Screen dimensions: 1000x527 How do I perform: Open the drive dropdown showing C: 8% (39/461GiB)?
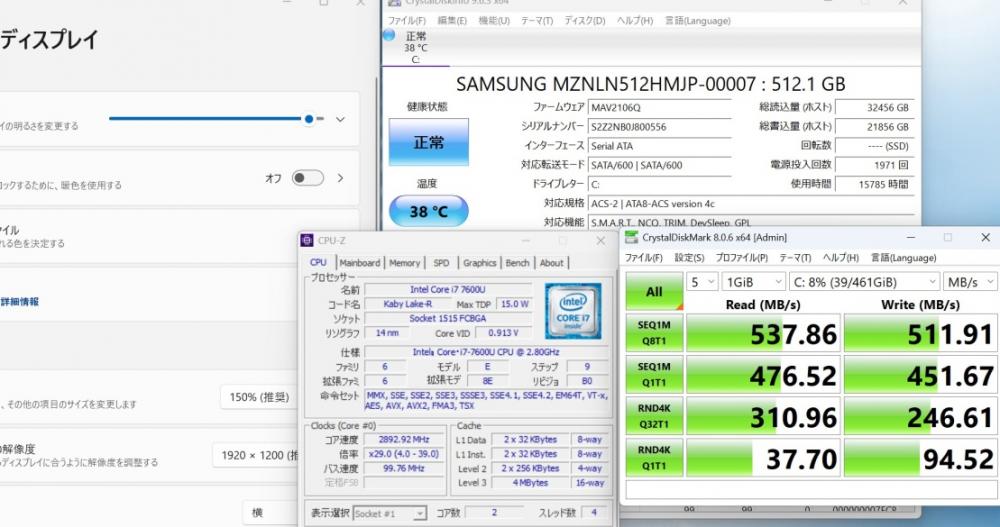click(x=864, y=282)
